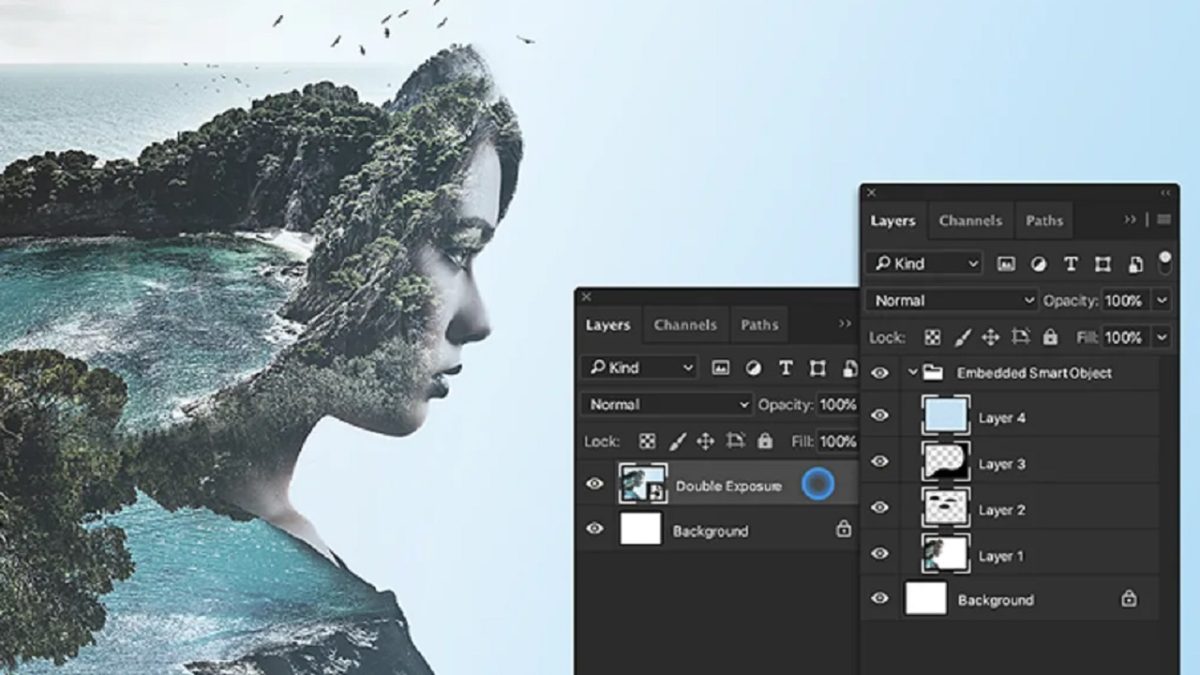This screenshot has width=1200, height=675.
Task: Lock image pixels brush icon in Double Exposure panel
Action: 677,441
